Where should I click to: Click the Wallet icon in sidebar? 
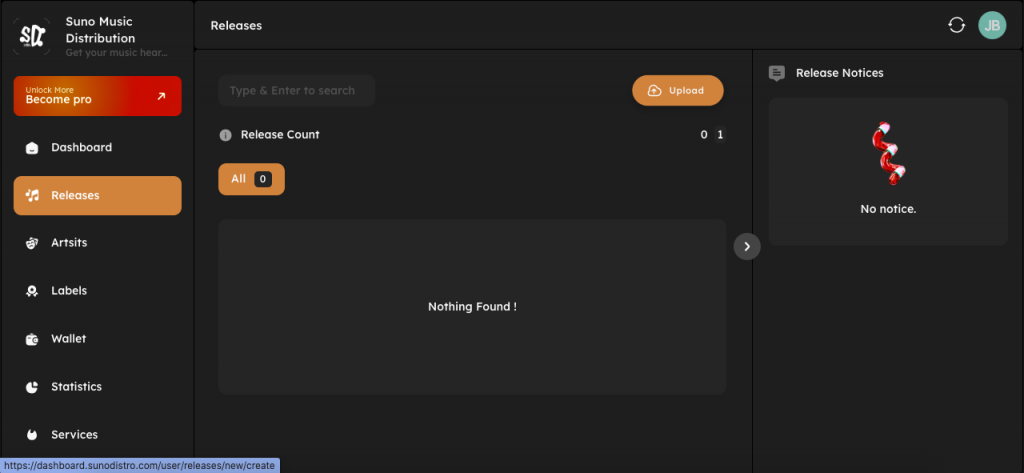(32, 339)
